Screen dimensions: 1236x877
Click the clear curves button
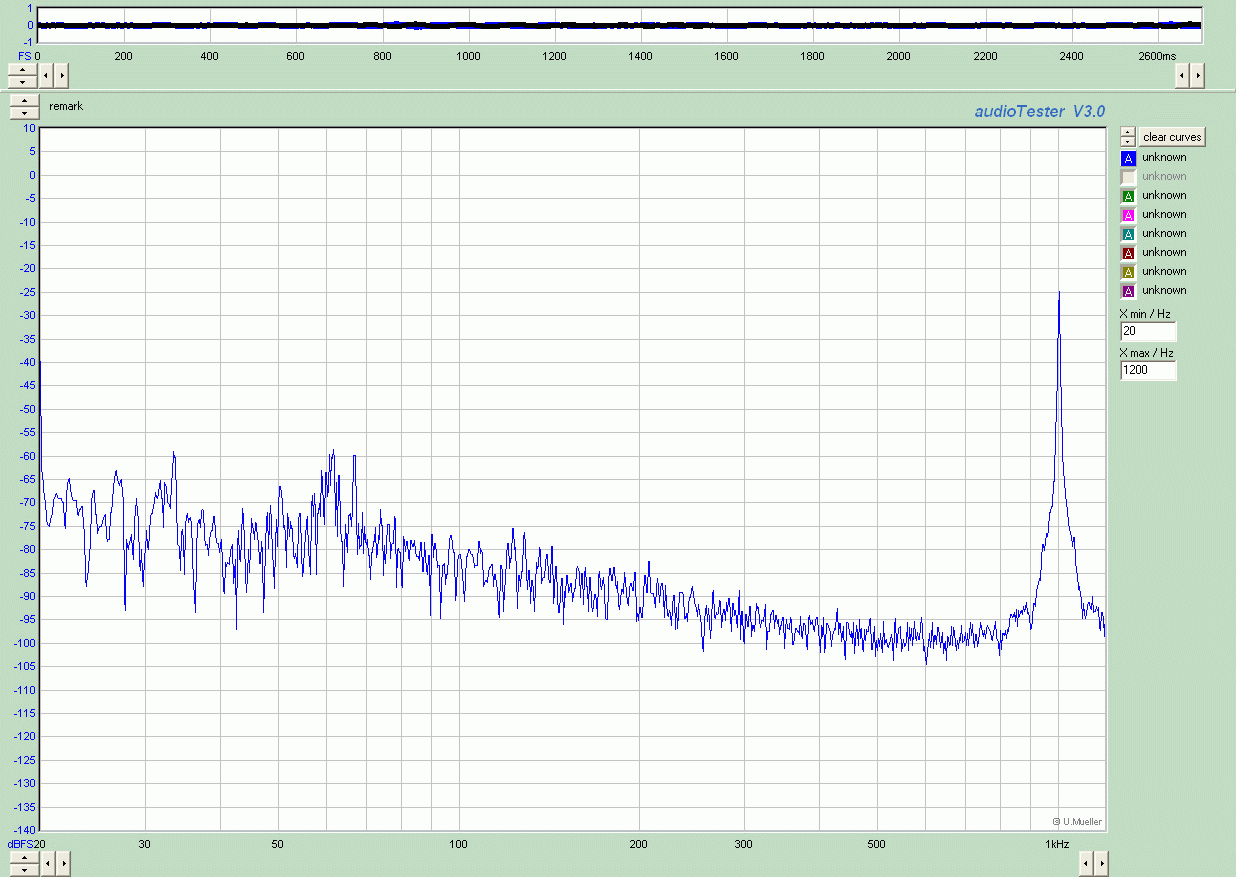coord(1172,137)
